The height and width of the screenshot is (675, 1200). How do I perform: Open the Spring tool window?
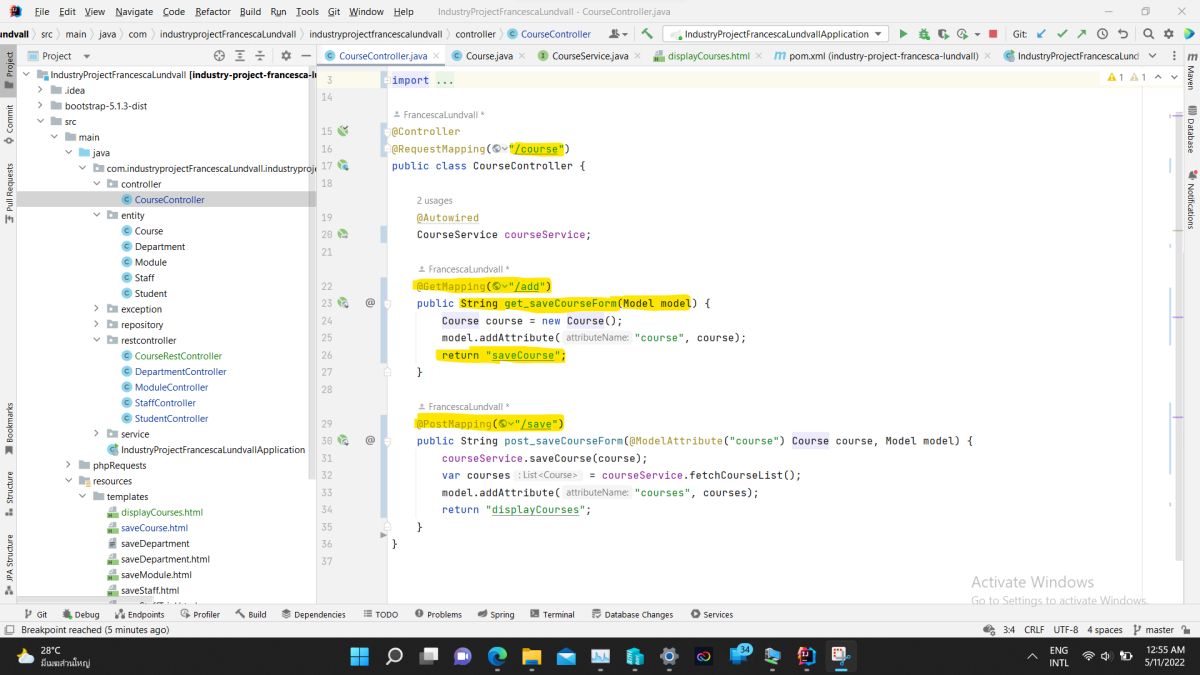coord(495,614)
